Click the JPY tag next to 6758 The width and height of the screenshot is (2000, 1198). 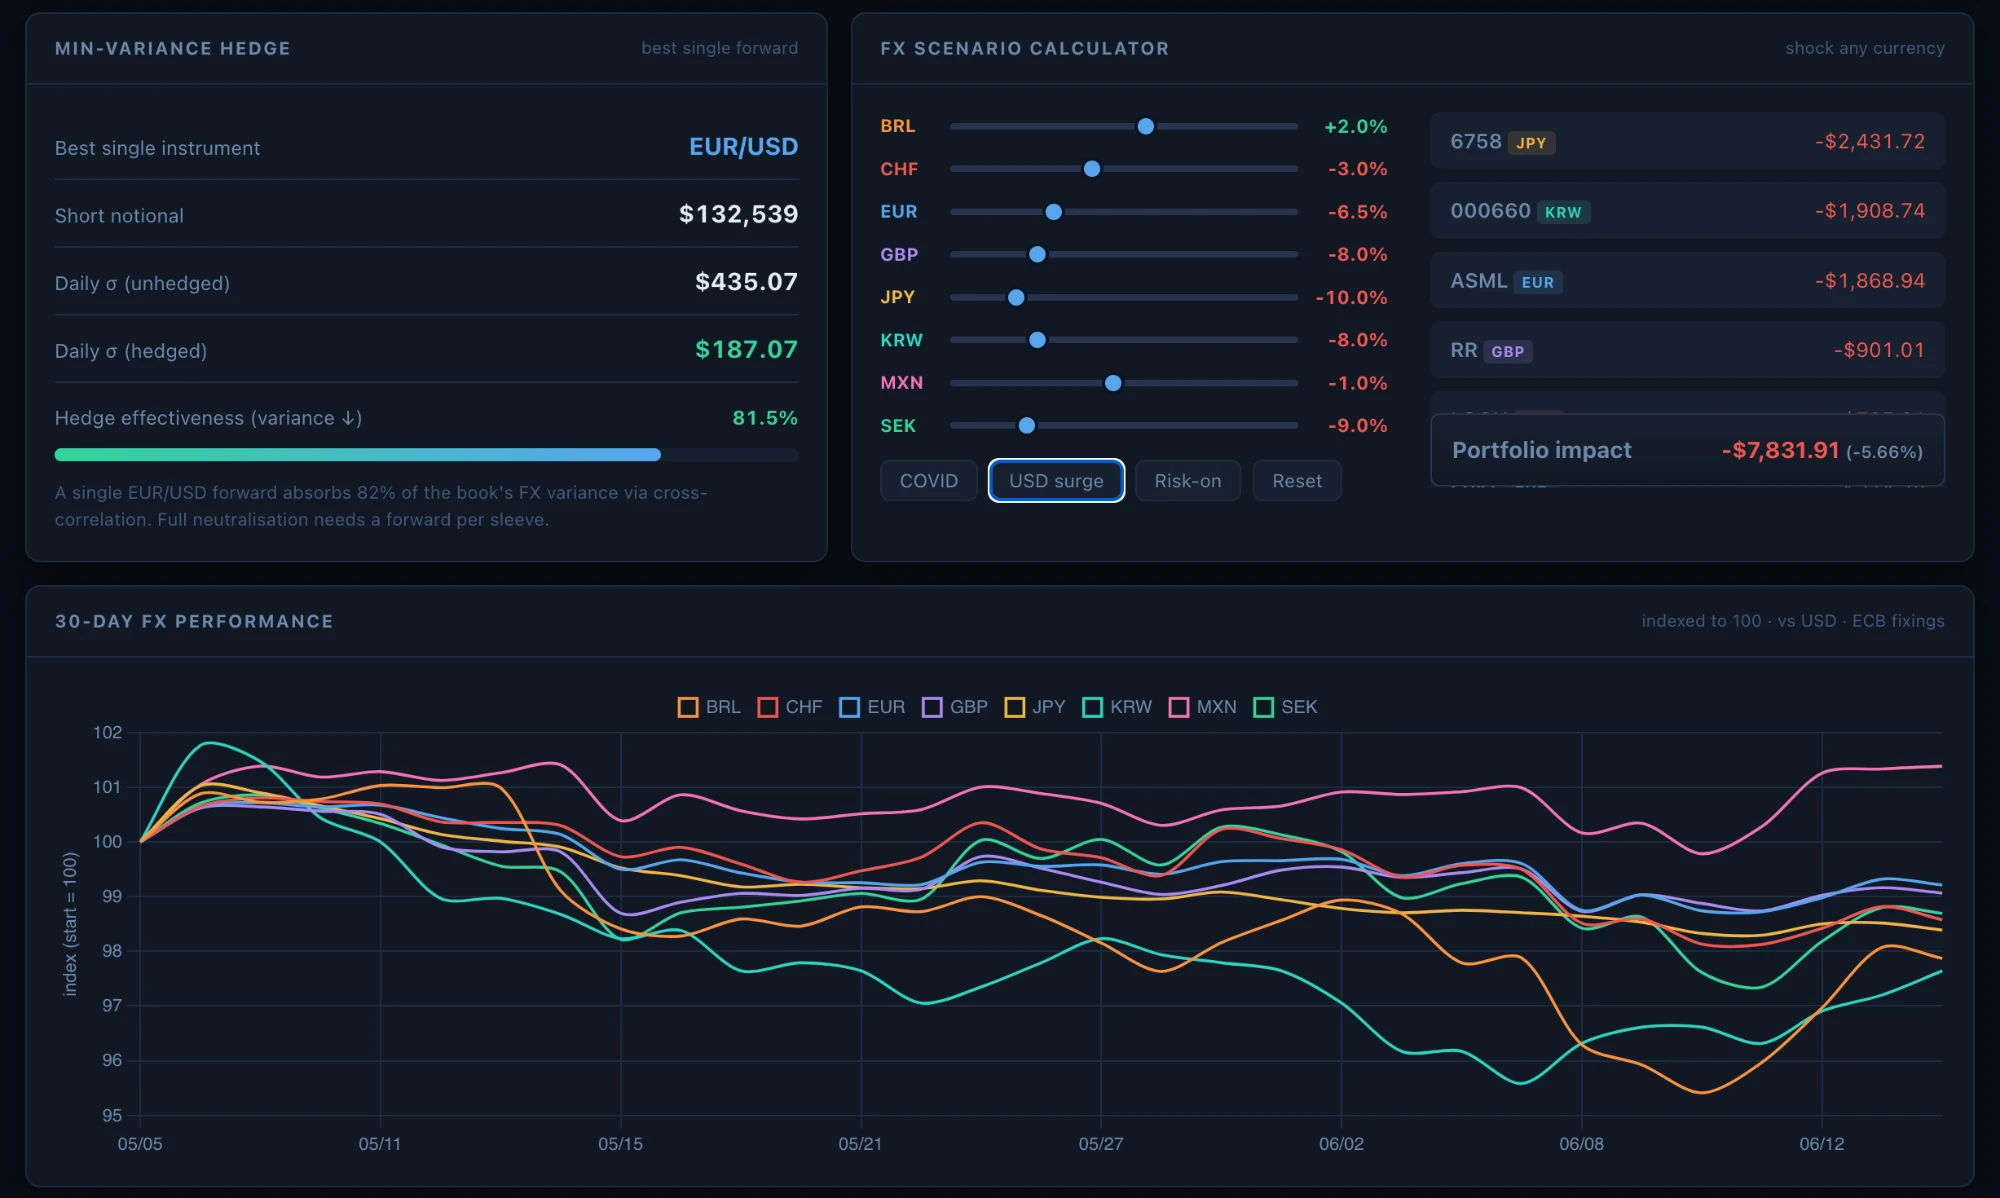(1531, 143)
